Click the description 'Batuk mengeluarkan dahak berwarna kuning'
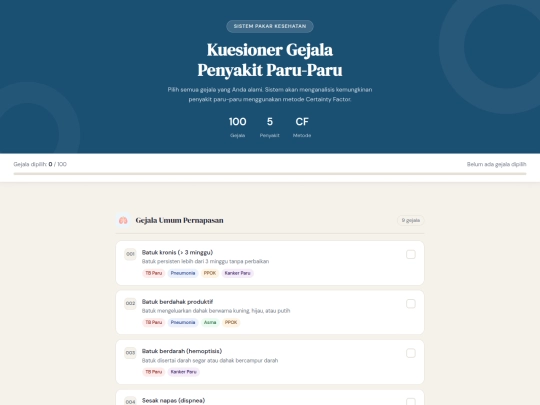Viewport: 540px width, 405px height. tap(216, 311)
